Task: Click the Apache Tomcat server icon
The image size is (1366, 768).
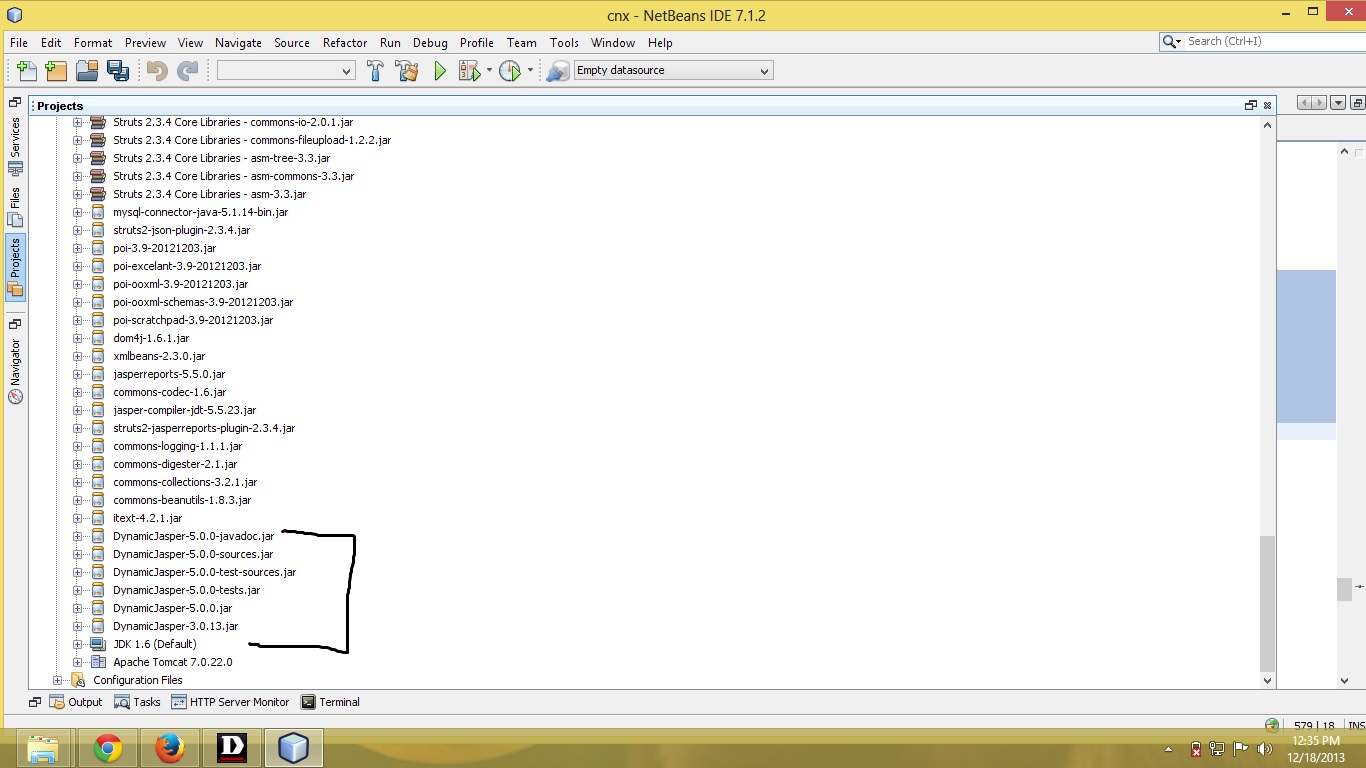Action: 98,662
